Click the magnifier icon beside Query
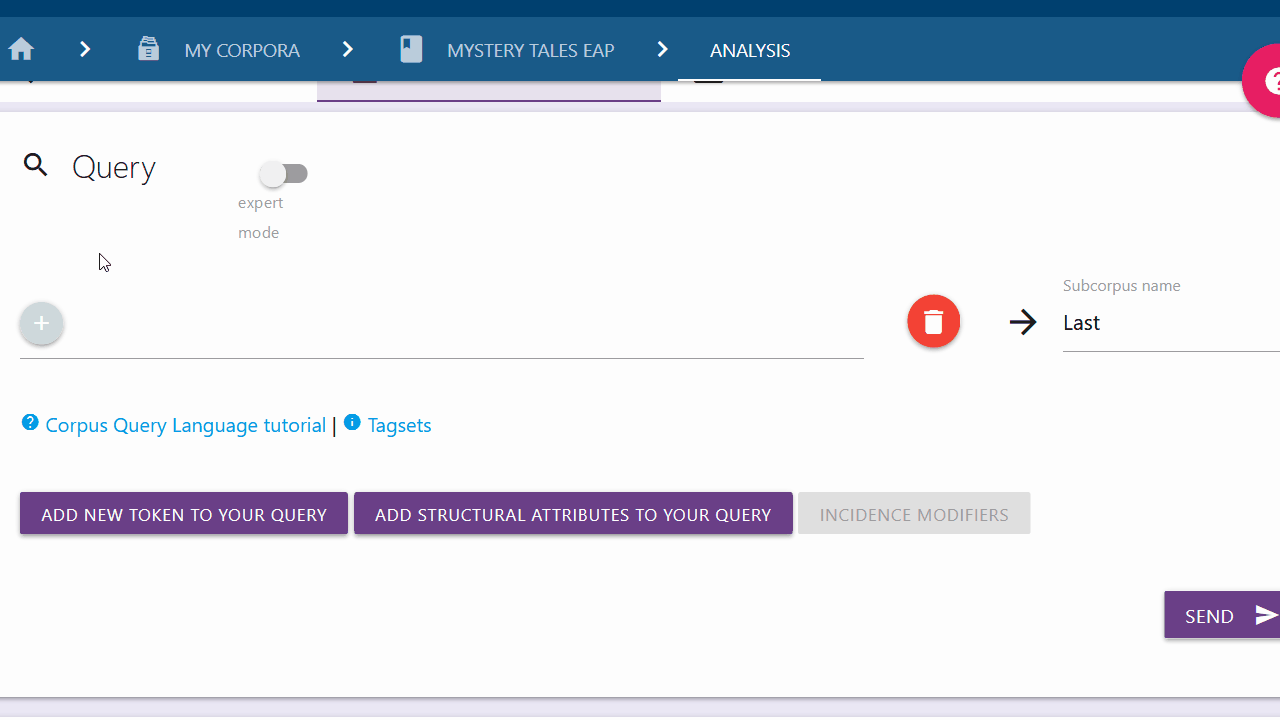This screenshot has width=1280, height=720. coord(36,166)
